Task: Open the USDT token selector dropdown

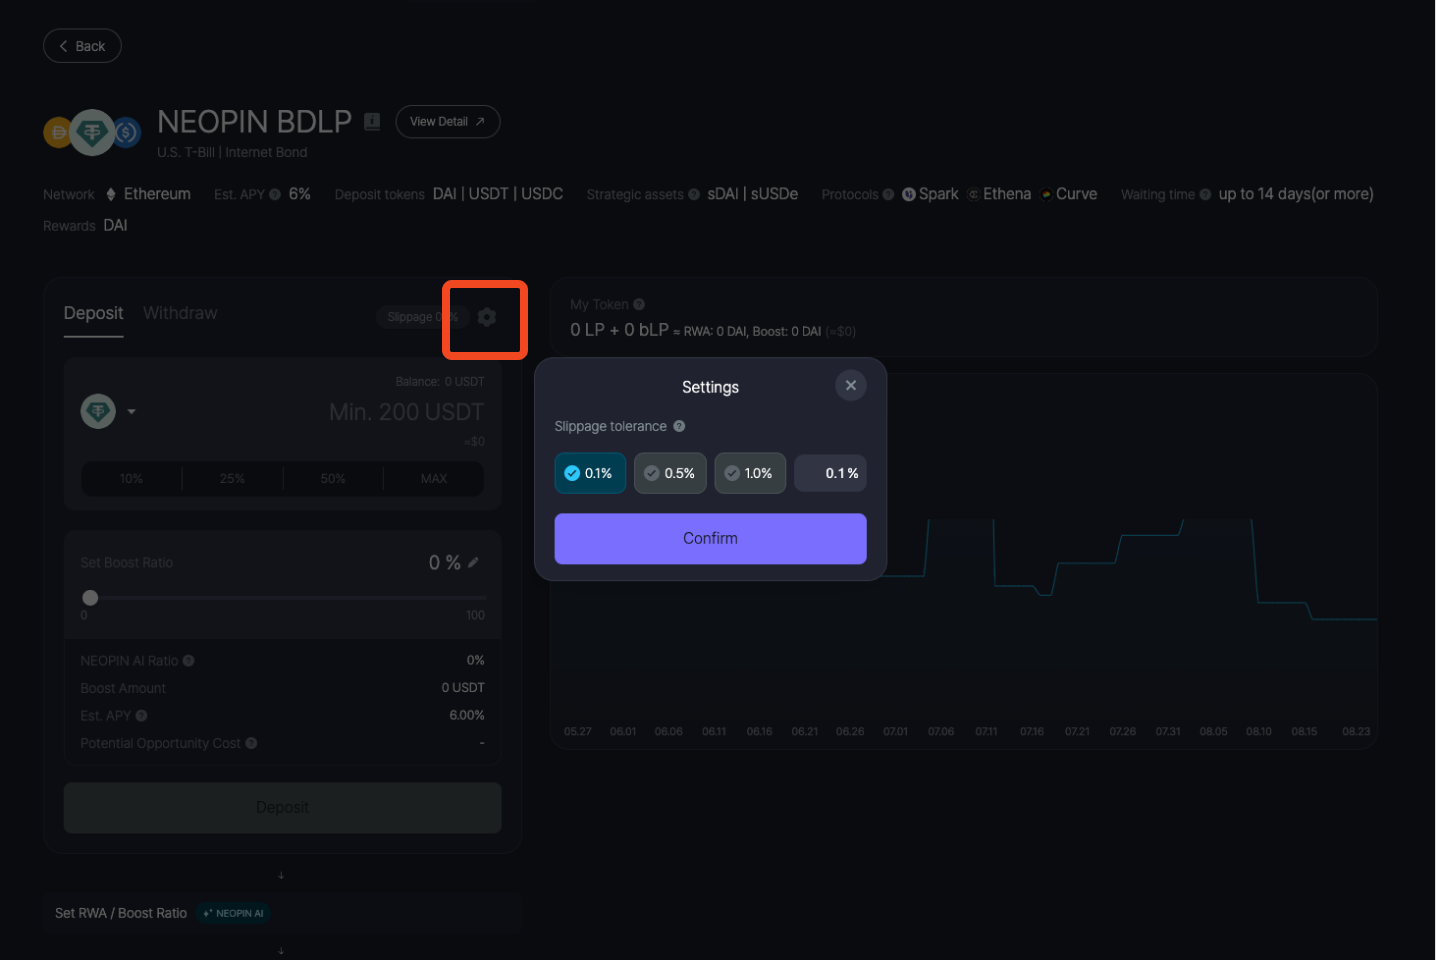Action: (108, 412)
